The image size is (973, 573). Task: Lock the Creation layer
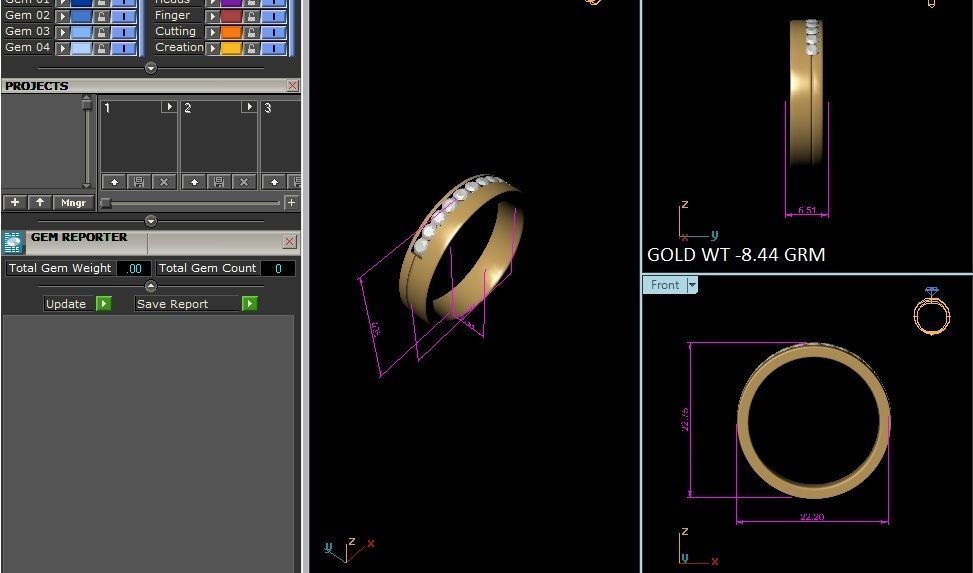251,48
